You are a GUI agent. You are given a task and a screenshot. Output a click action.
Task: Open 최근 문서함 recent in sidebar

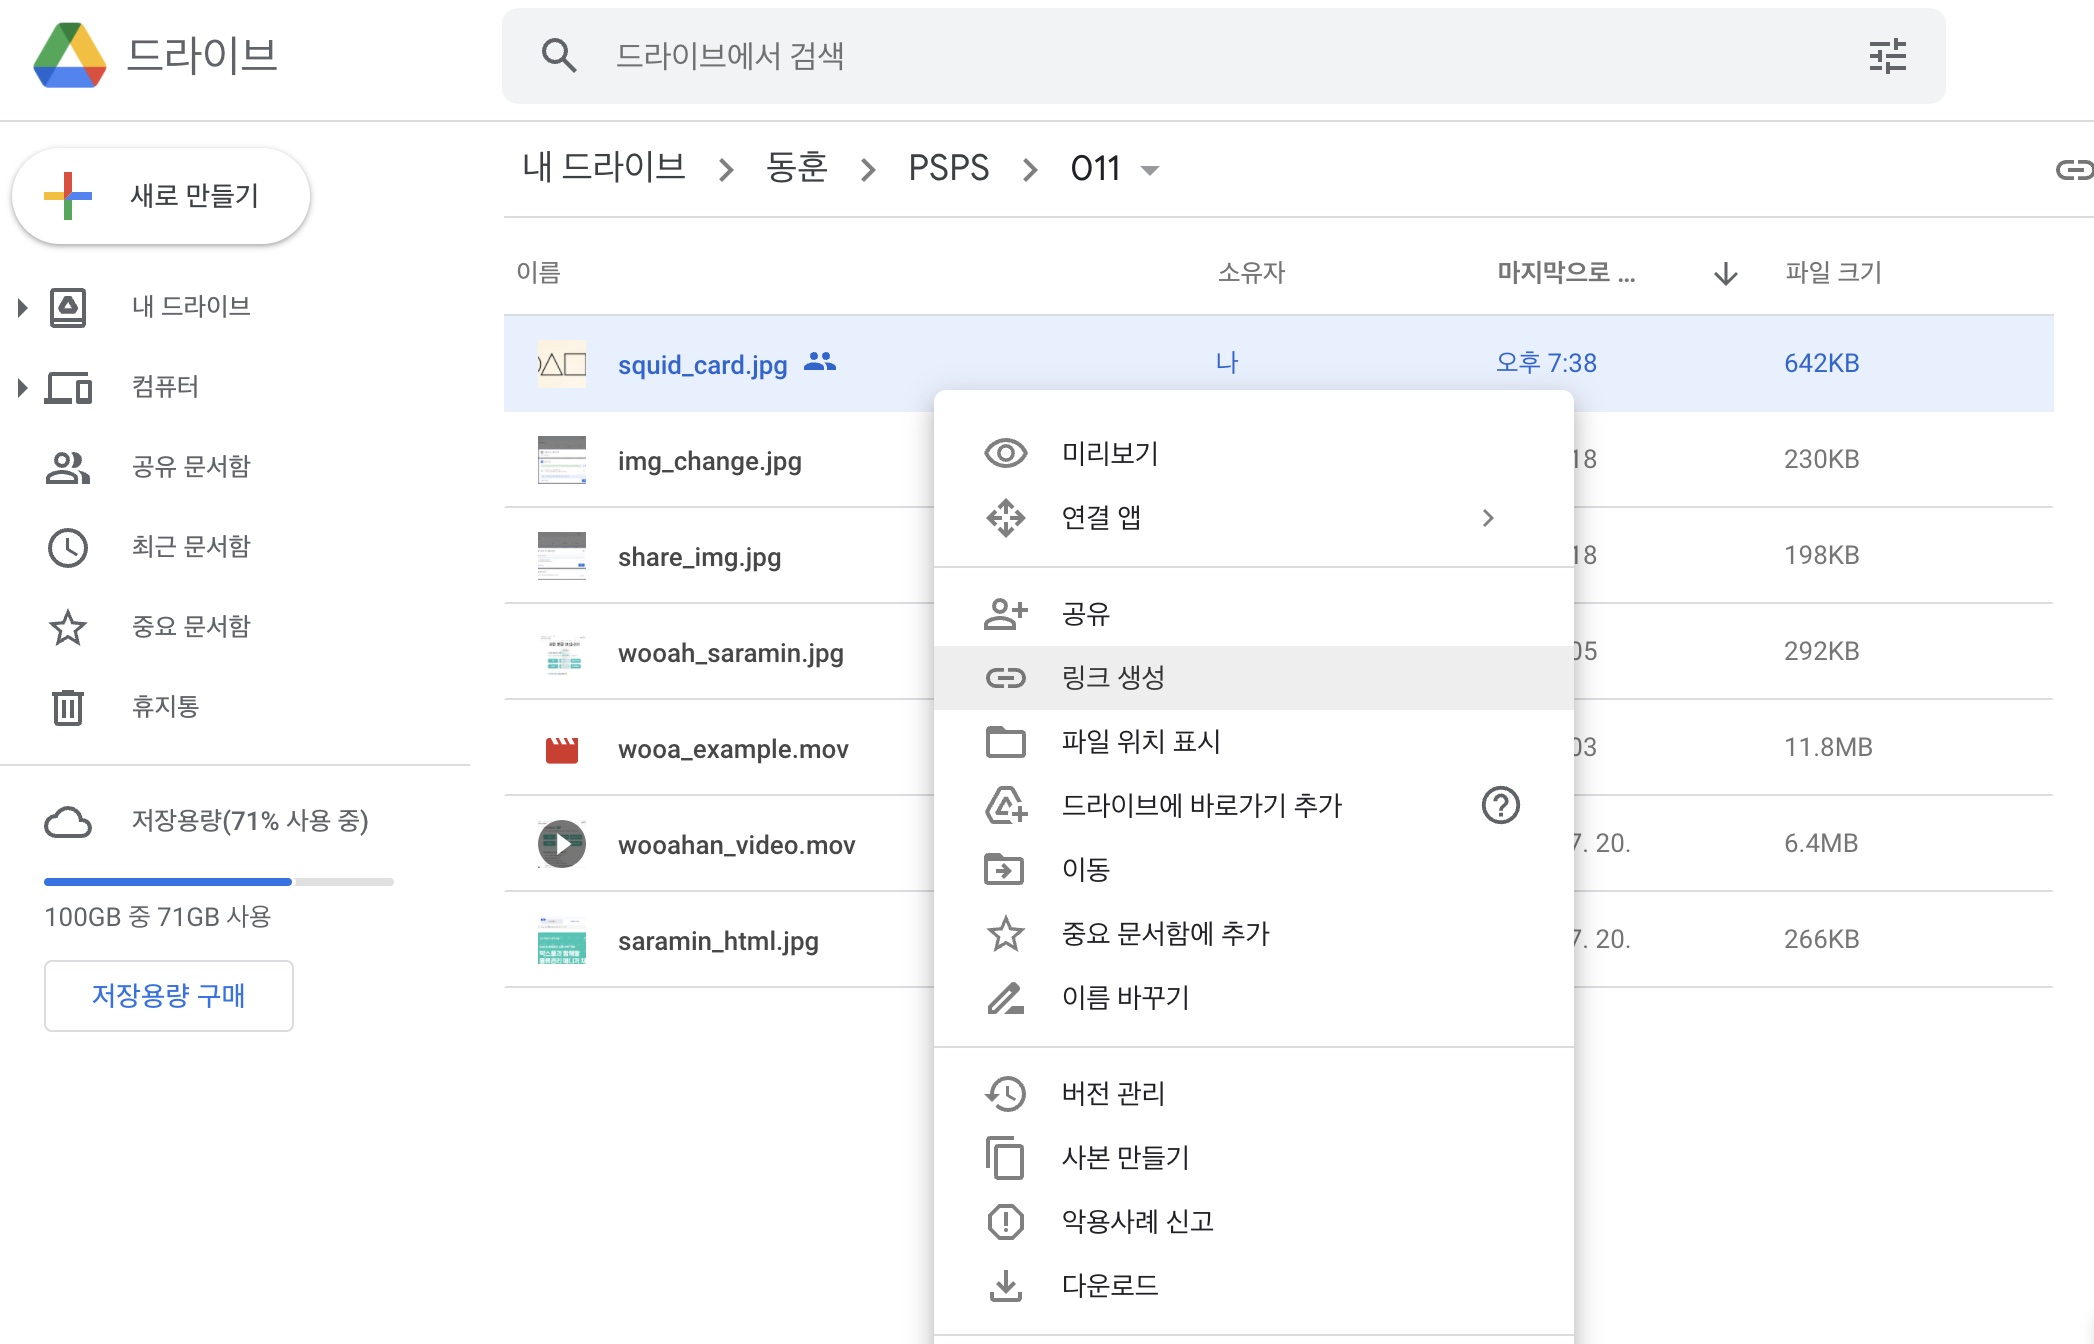click(190, 547)
